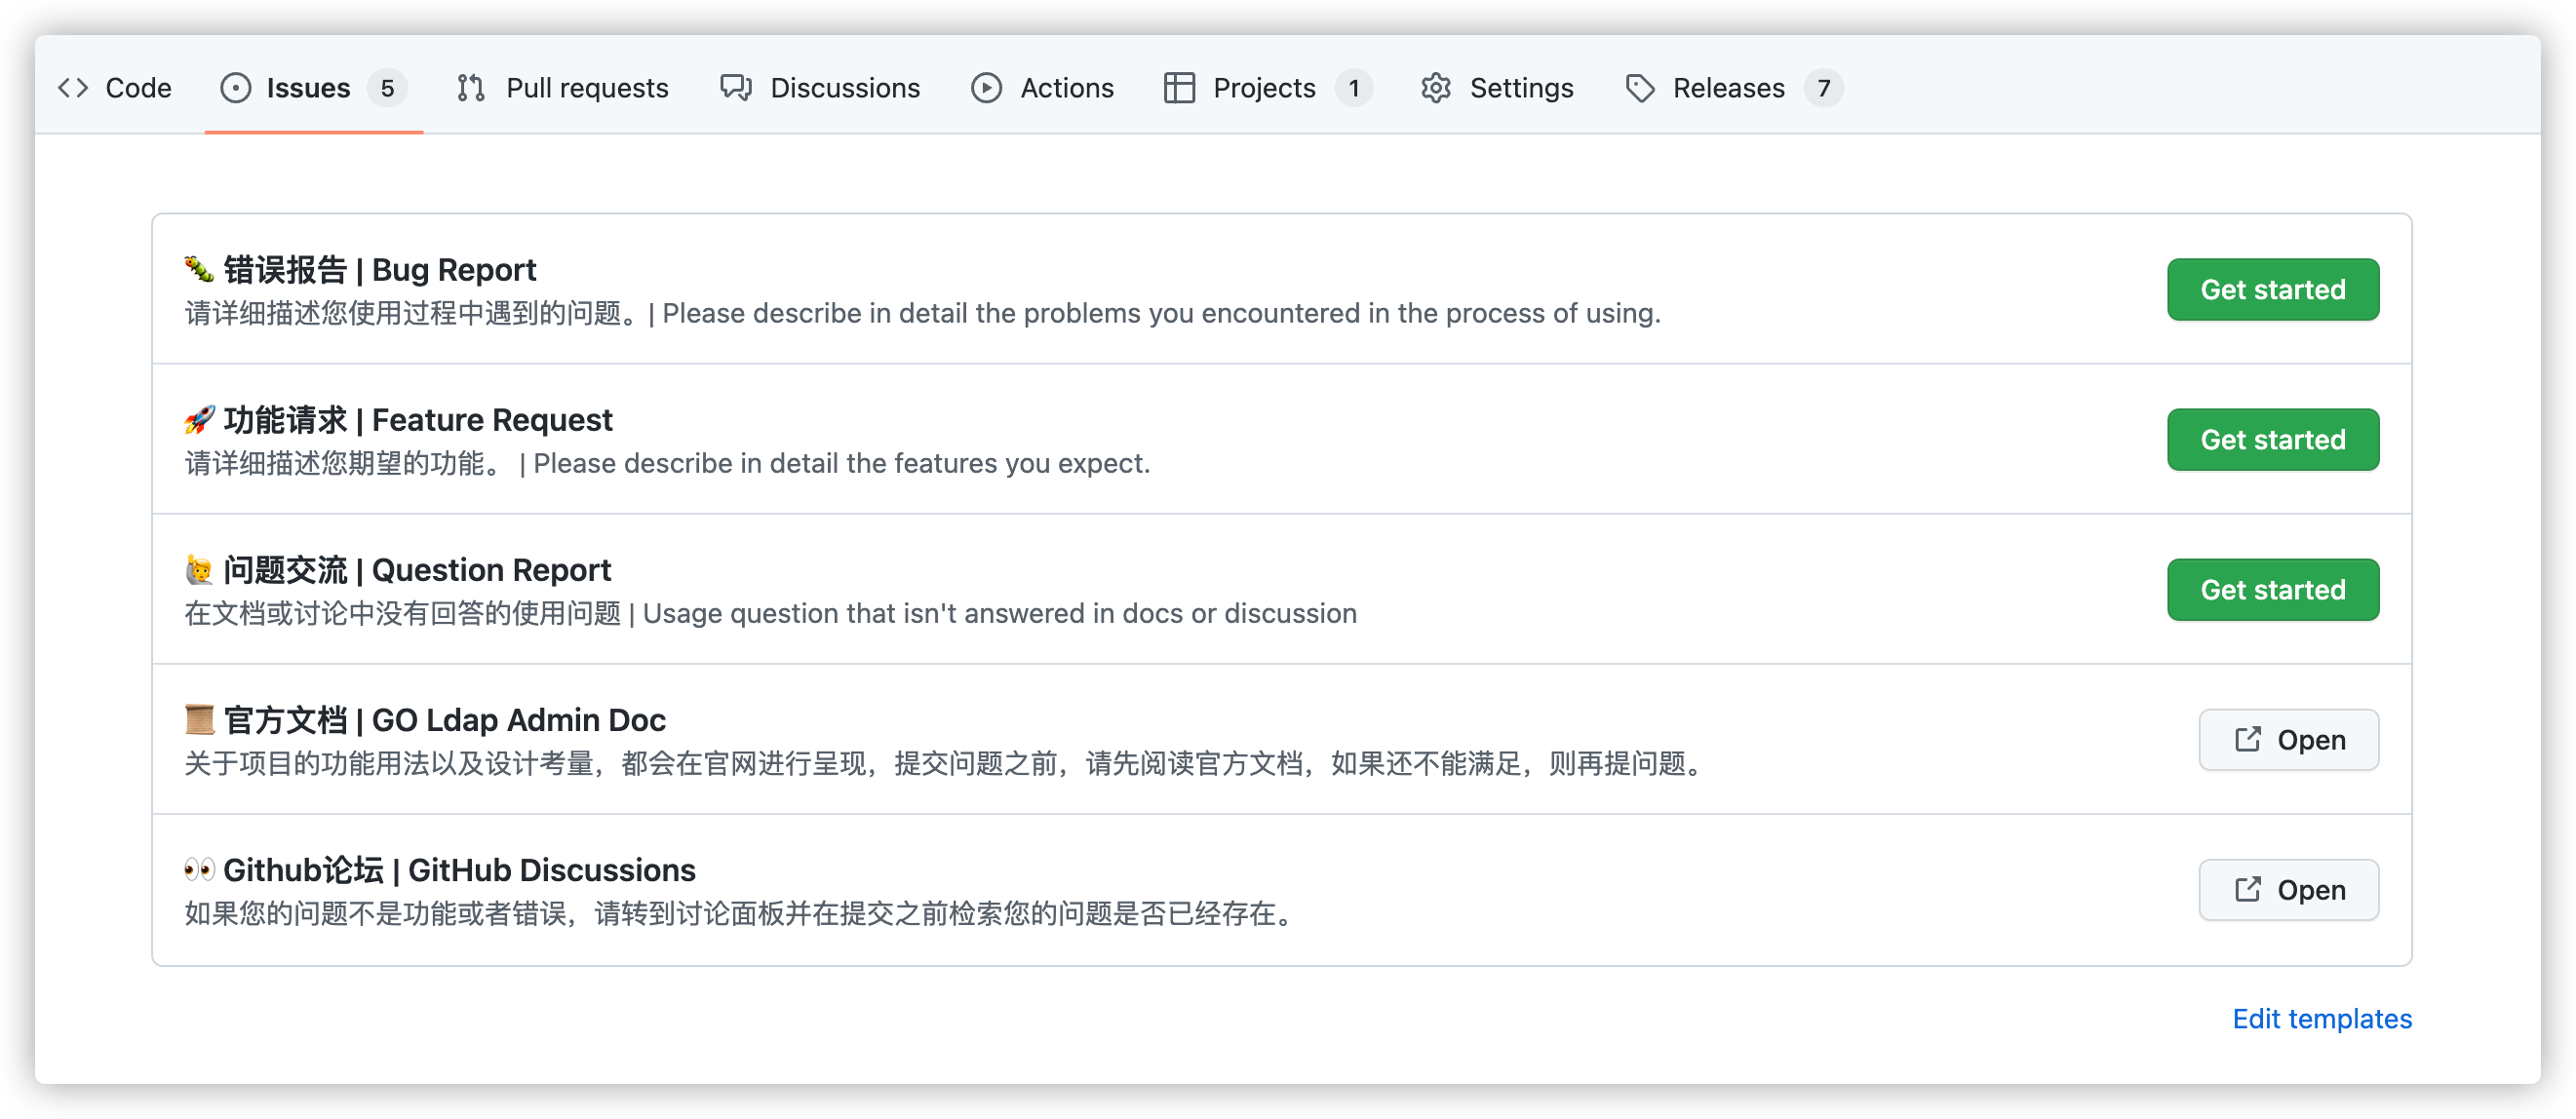Viewport: 2576px width, 1119px height.
Task: Click the rocket emoji beside Feature Request
Action: 199,419
